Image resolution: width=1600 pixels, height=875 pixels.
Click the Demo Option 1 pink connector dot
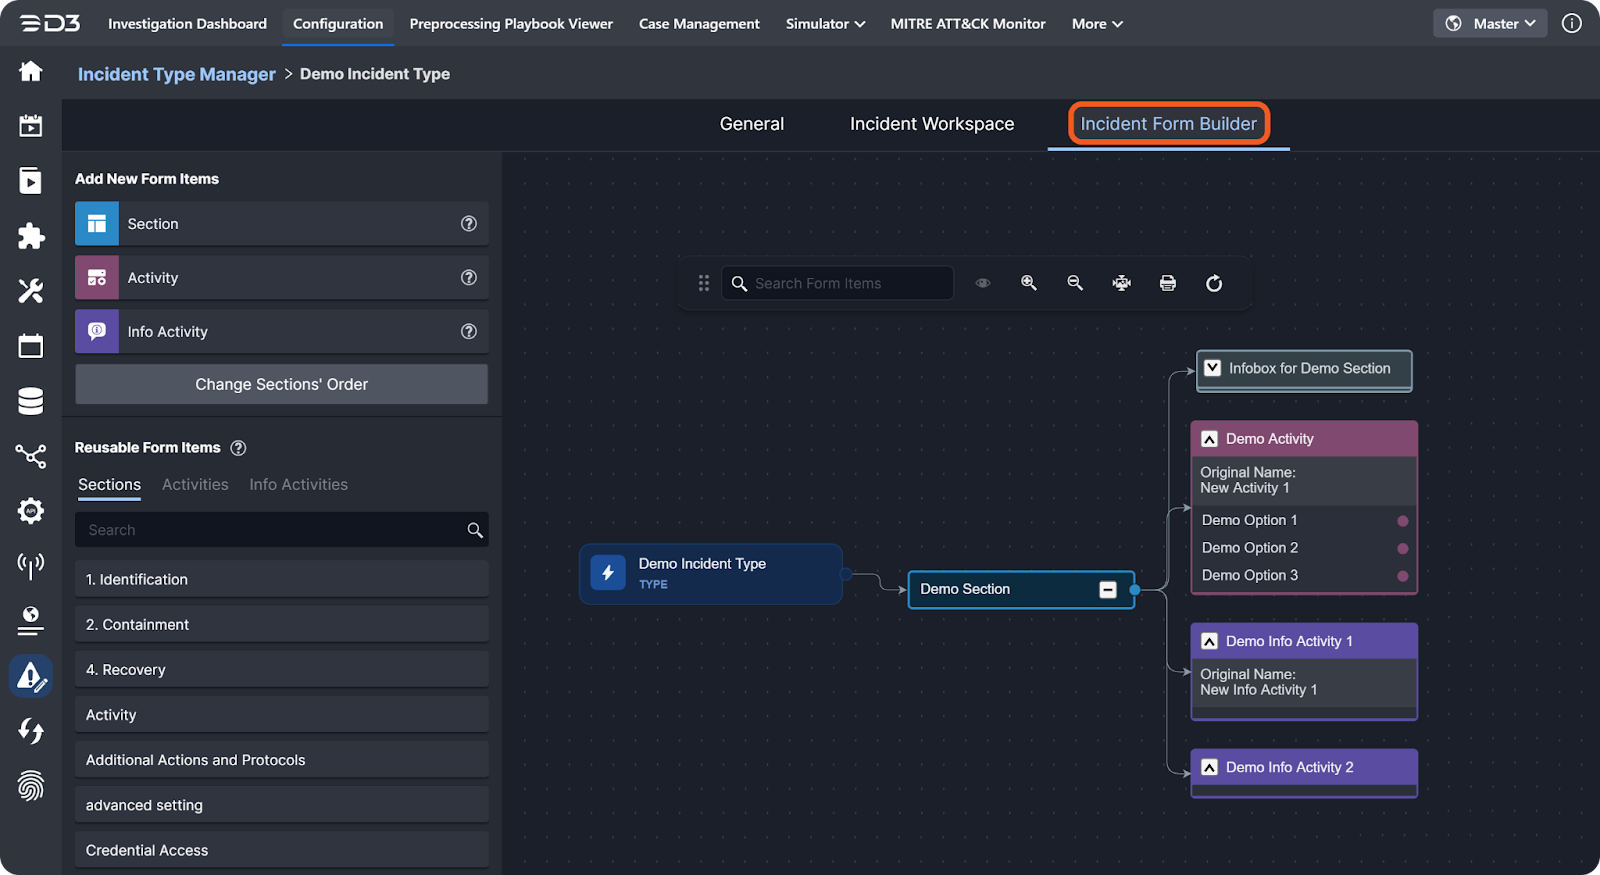pos(1402,521)
